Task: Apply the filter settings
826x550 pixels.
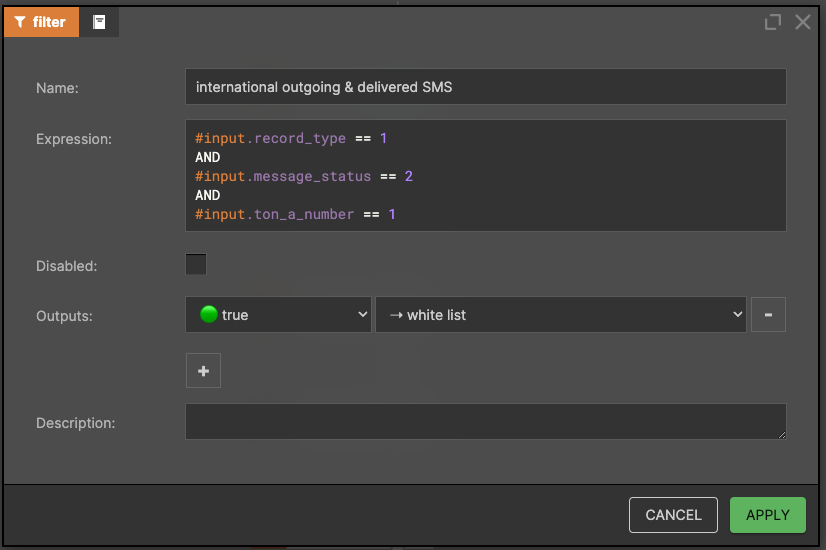Action: pos(768,515)
